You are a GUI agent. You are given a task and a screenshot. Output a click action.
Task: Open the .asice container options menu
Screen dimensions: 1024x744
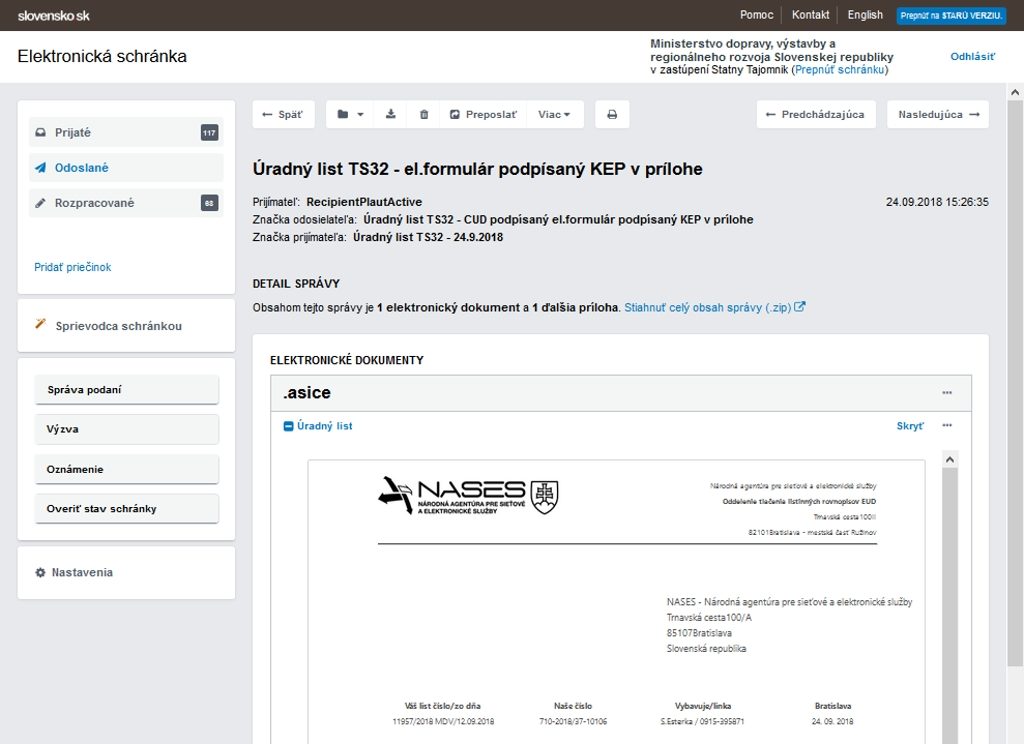click(947, 393)
